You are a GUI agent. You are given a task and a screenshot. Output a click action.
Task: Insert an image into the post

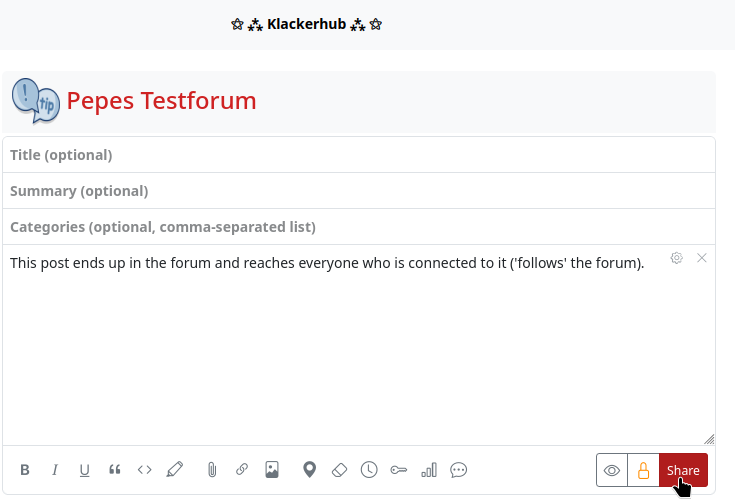pyautogui.click(x=272, y=470)
